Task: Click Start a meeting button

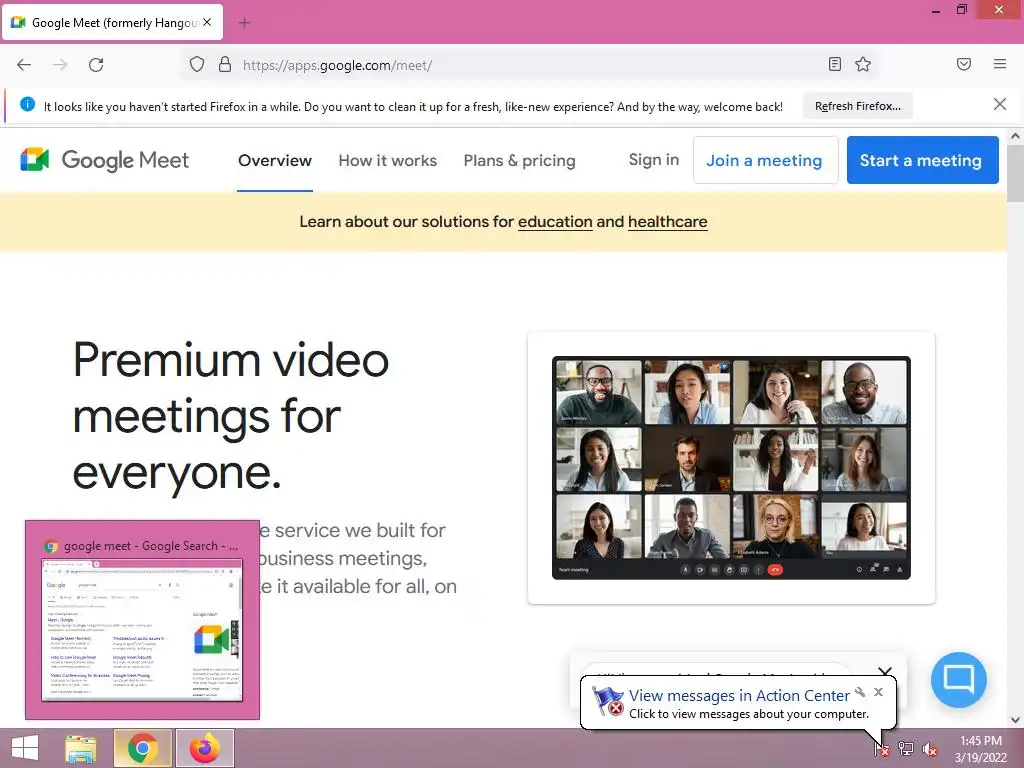Action: [922, 160]
